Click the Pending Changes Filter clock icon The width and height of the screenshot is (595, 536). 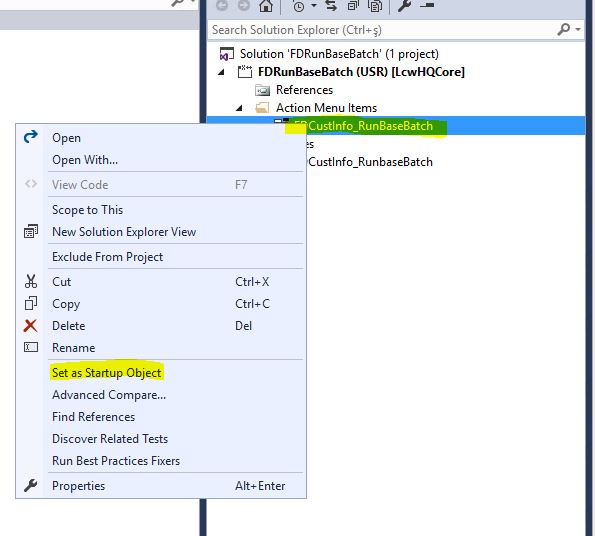pos(299,6)
